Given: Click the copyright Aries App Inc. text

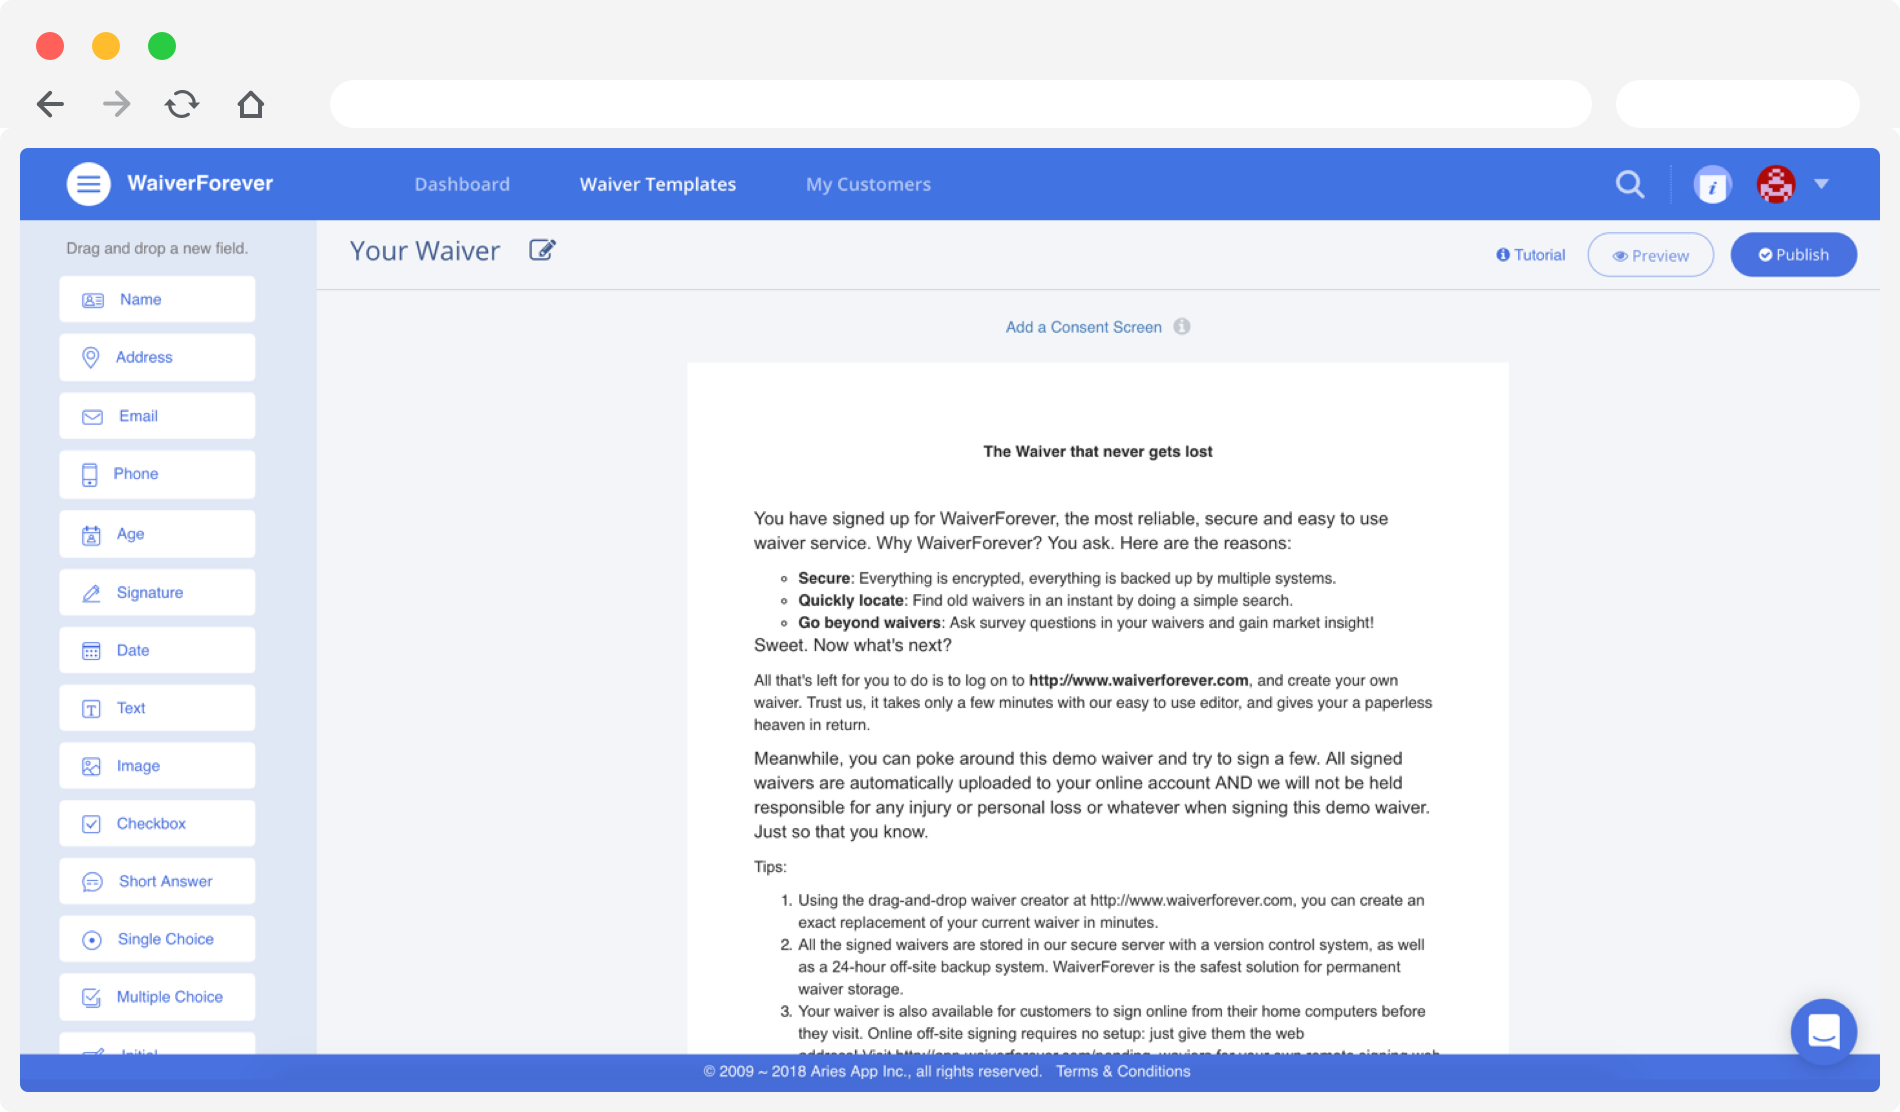Looking at the screenshot, I should (x=872, y=1071).
